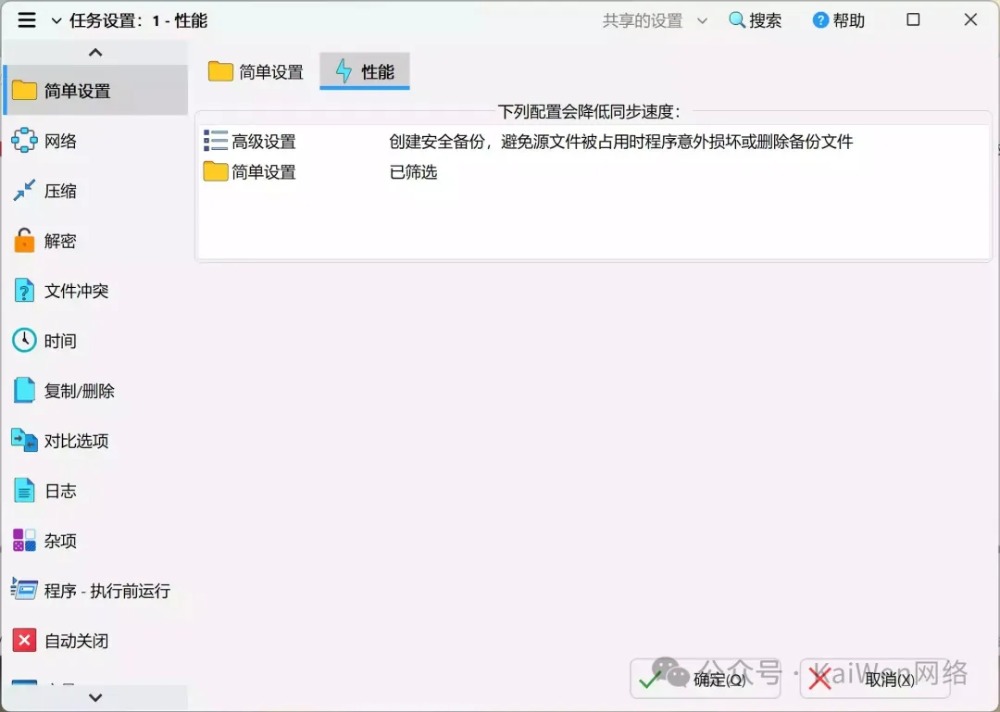
Task: Select the compression (压缩) icon
Action: coord(24,191)
